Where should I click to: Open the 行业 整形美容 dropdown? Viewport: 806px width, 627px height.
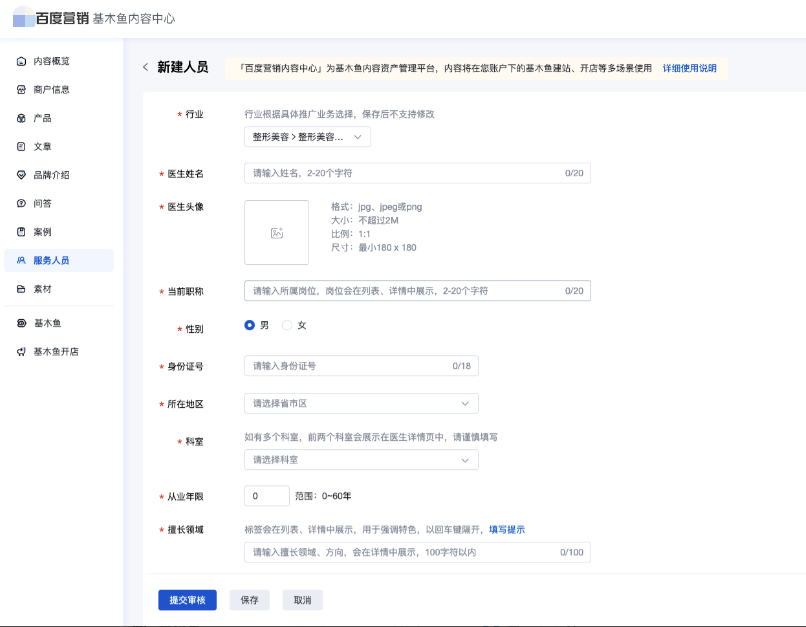pyautogui.click(x=307, y=137)
